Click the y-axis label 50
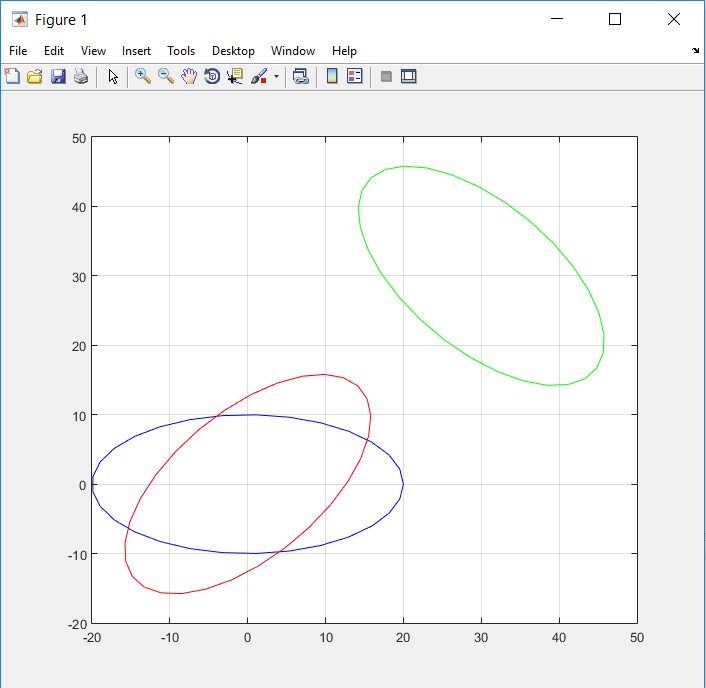The width and height of the screenshot is (706, 688). pyautogui.click(x=79, y=138)
